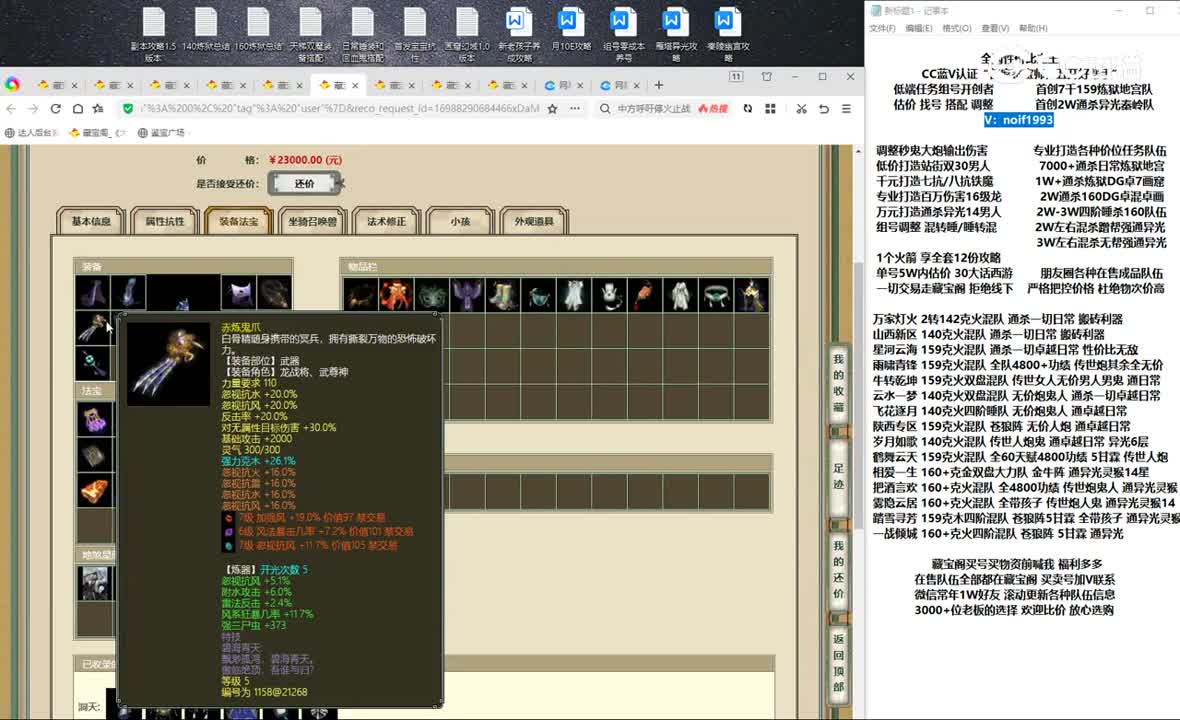Open the 月10E攻略 WPS document on desktop
1180x720 pixels.
click(570, 29)
